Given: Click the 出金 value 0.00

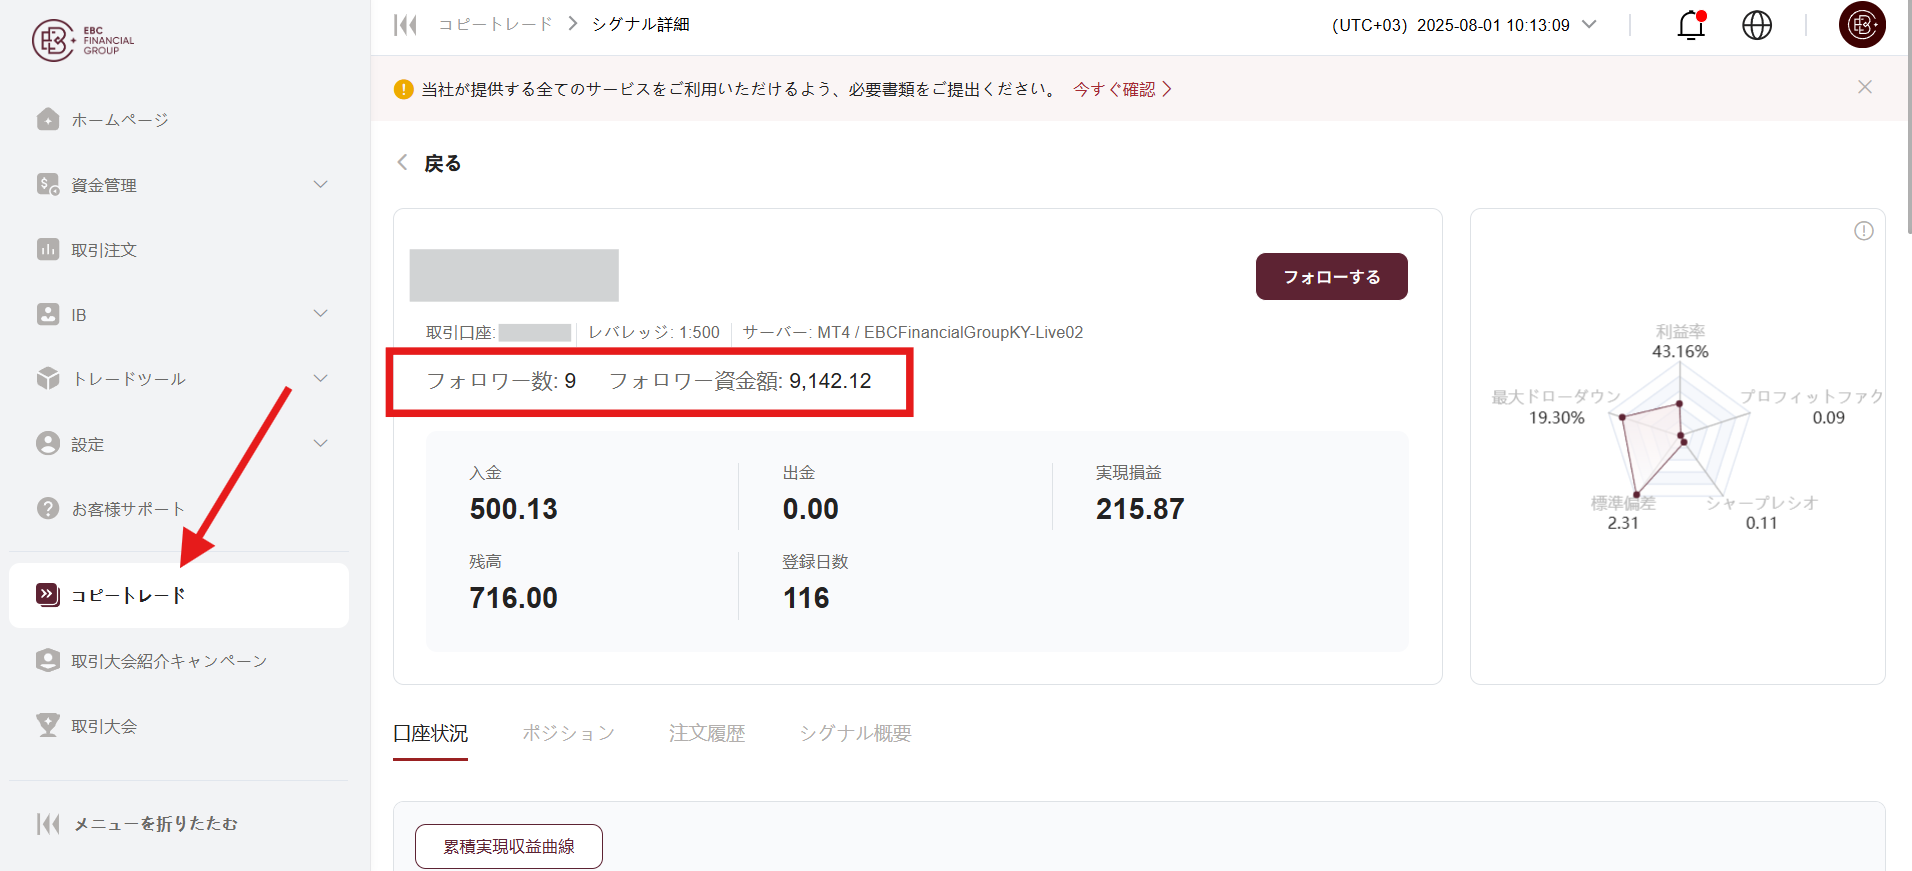Looking at the screenshot, I should 811,509.
